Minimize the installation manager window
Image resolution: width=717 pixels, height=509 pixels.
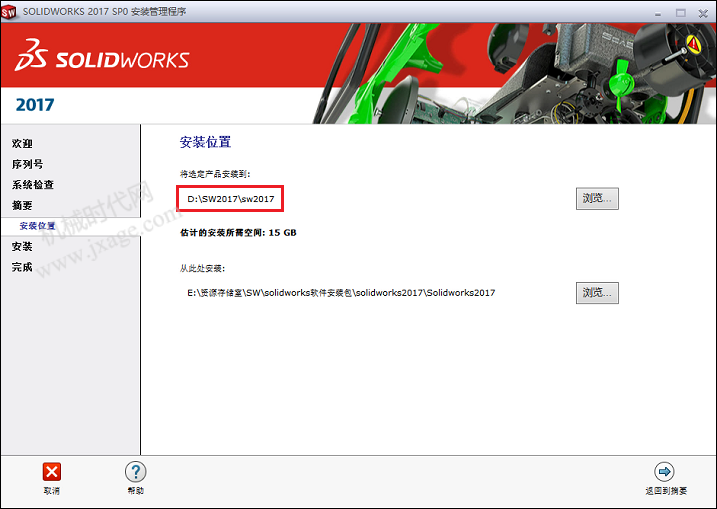658,13
